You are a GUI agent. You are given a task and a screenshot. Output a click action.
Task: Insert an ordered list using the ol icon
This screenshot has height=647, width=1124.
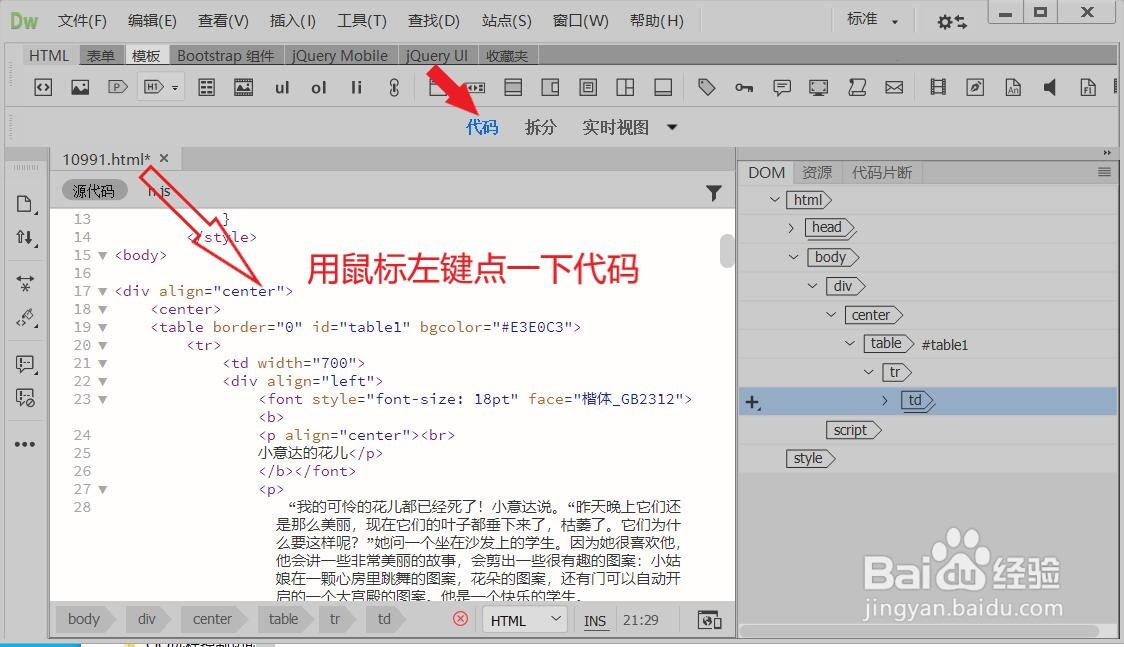click(318, 87)
